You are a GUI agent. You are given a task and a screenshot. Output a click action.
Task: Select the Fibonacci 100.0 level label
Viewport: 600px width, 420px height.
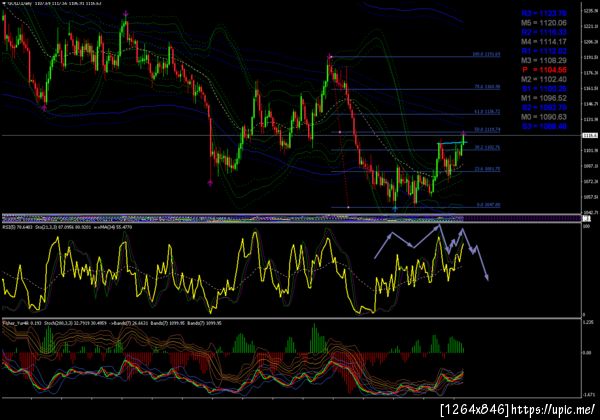486,54
